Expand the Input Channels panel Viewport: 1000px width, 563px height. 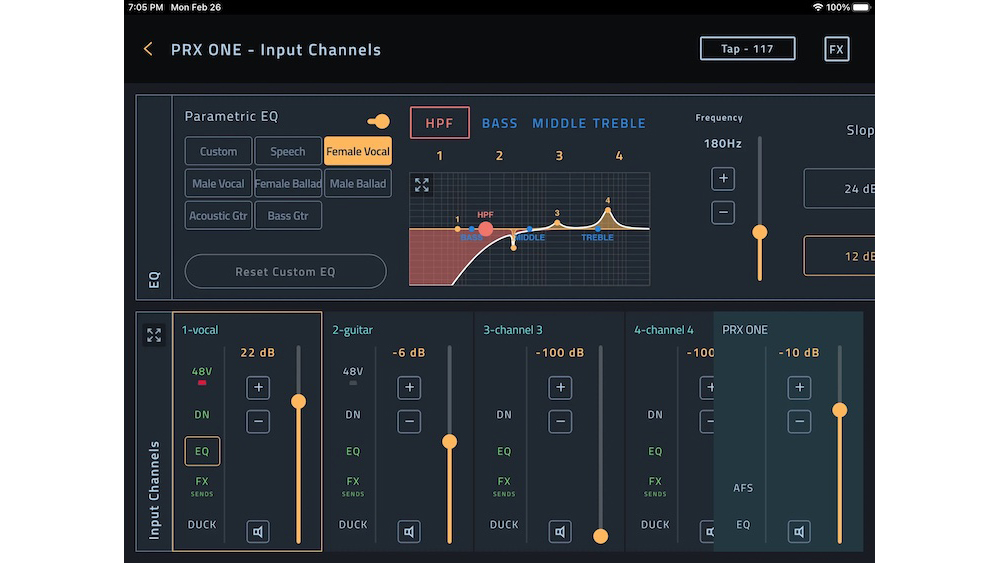[x=154, y=335]
